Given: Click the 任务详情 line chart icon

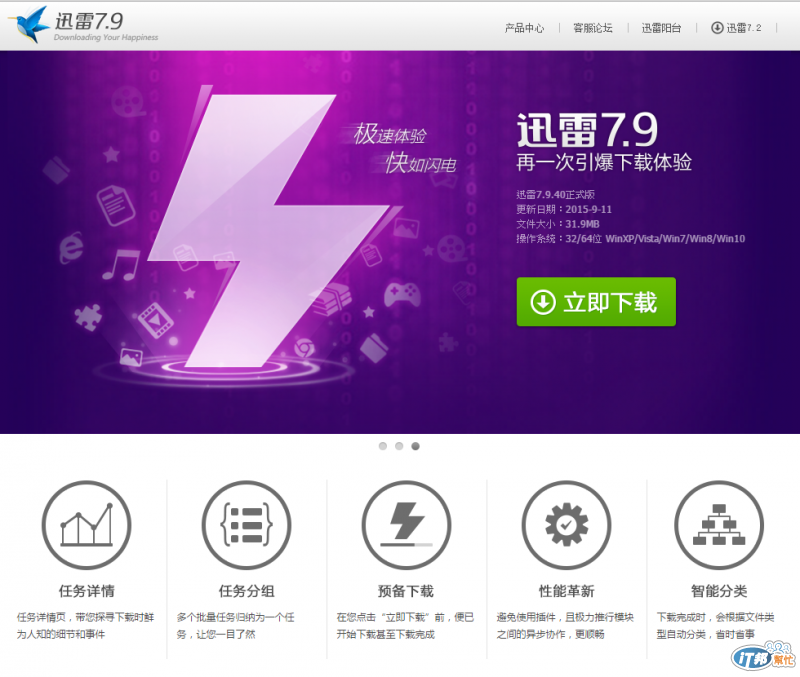Looking at the screenshot, I should [x=86, y=525].
